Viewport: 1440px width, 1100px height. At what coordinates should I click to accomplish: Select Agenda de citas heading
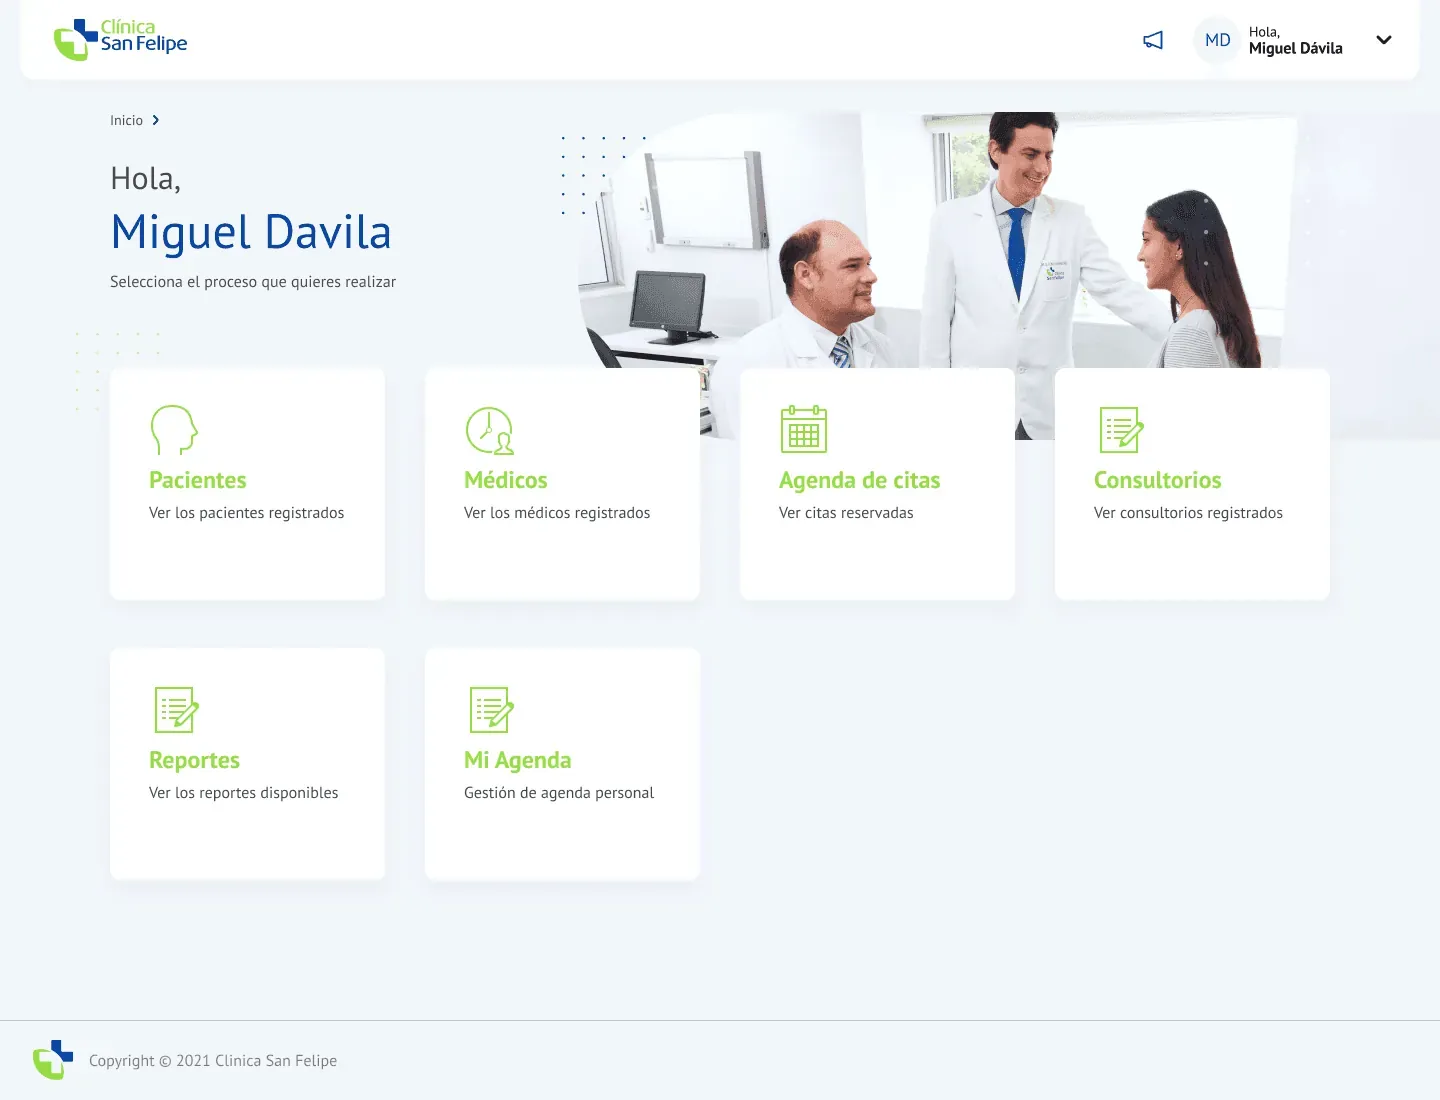coord(859,480)
